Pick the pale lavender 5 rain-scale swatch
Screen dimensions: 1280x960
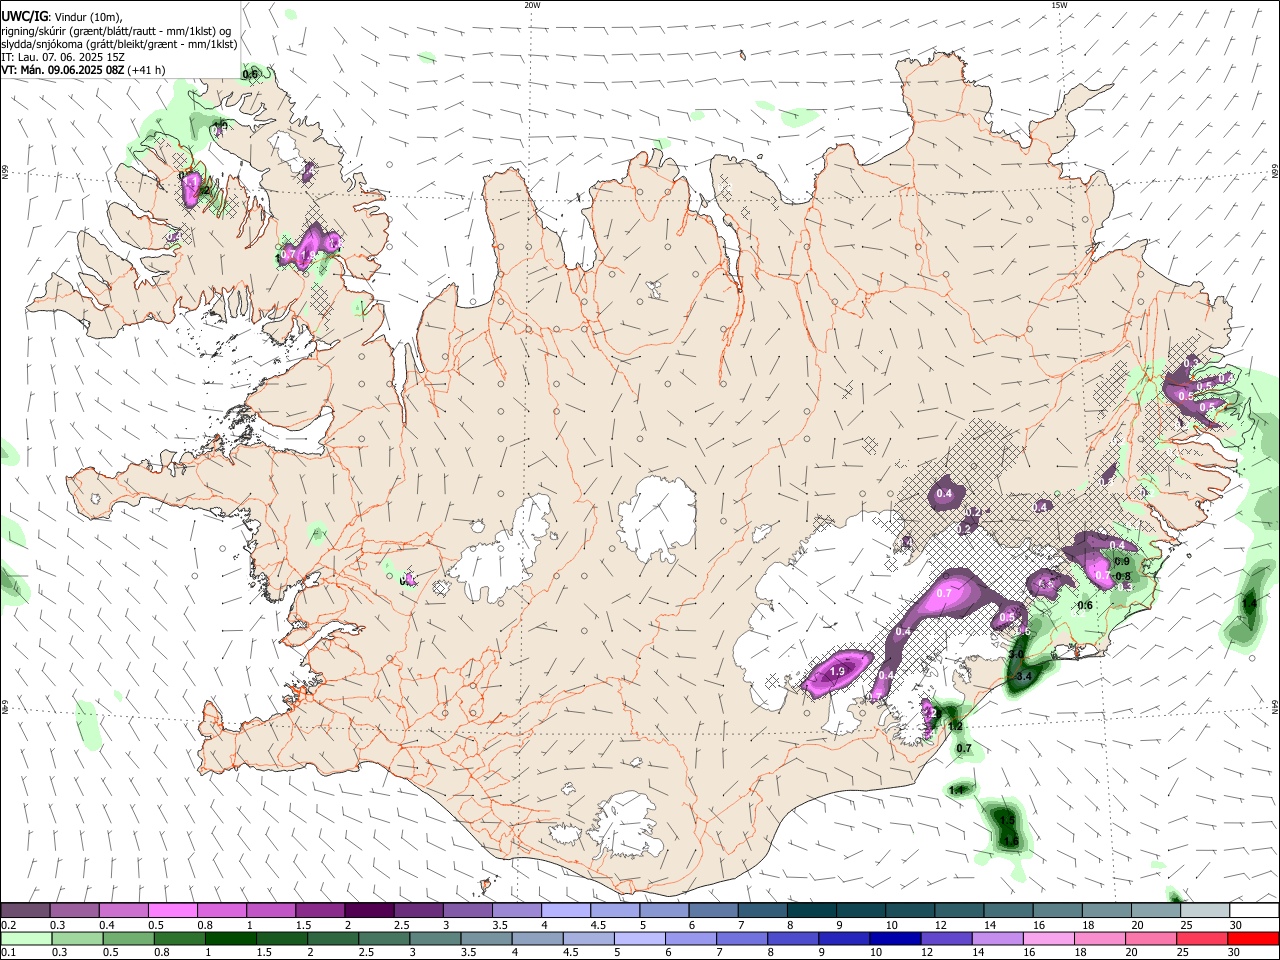point(640,938)
